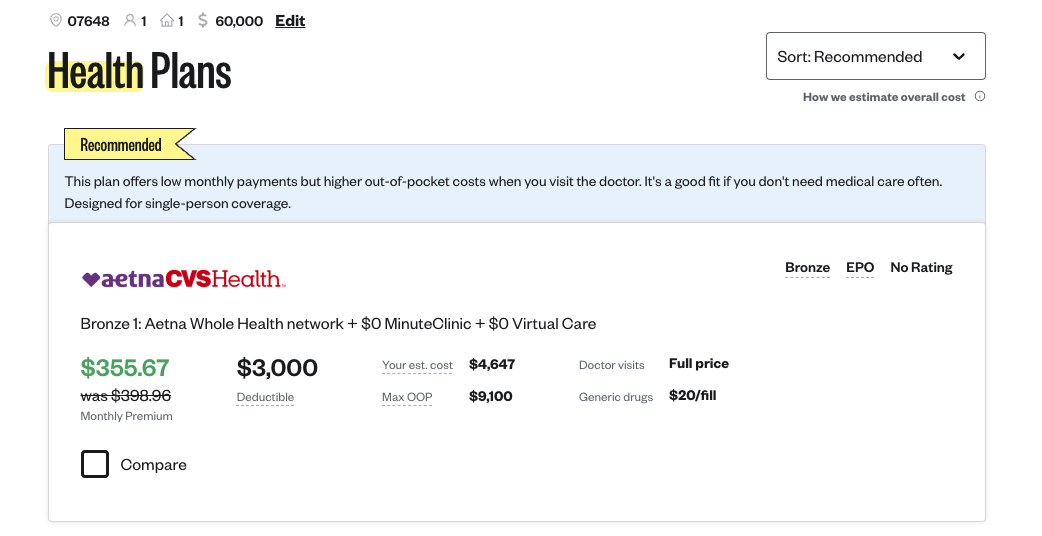This screenshot has width=1042, height=536.
Task: Check the Compare checkbox for Aetna plan
Action: point(95,464)
